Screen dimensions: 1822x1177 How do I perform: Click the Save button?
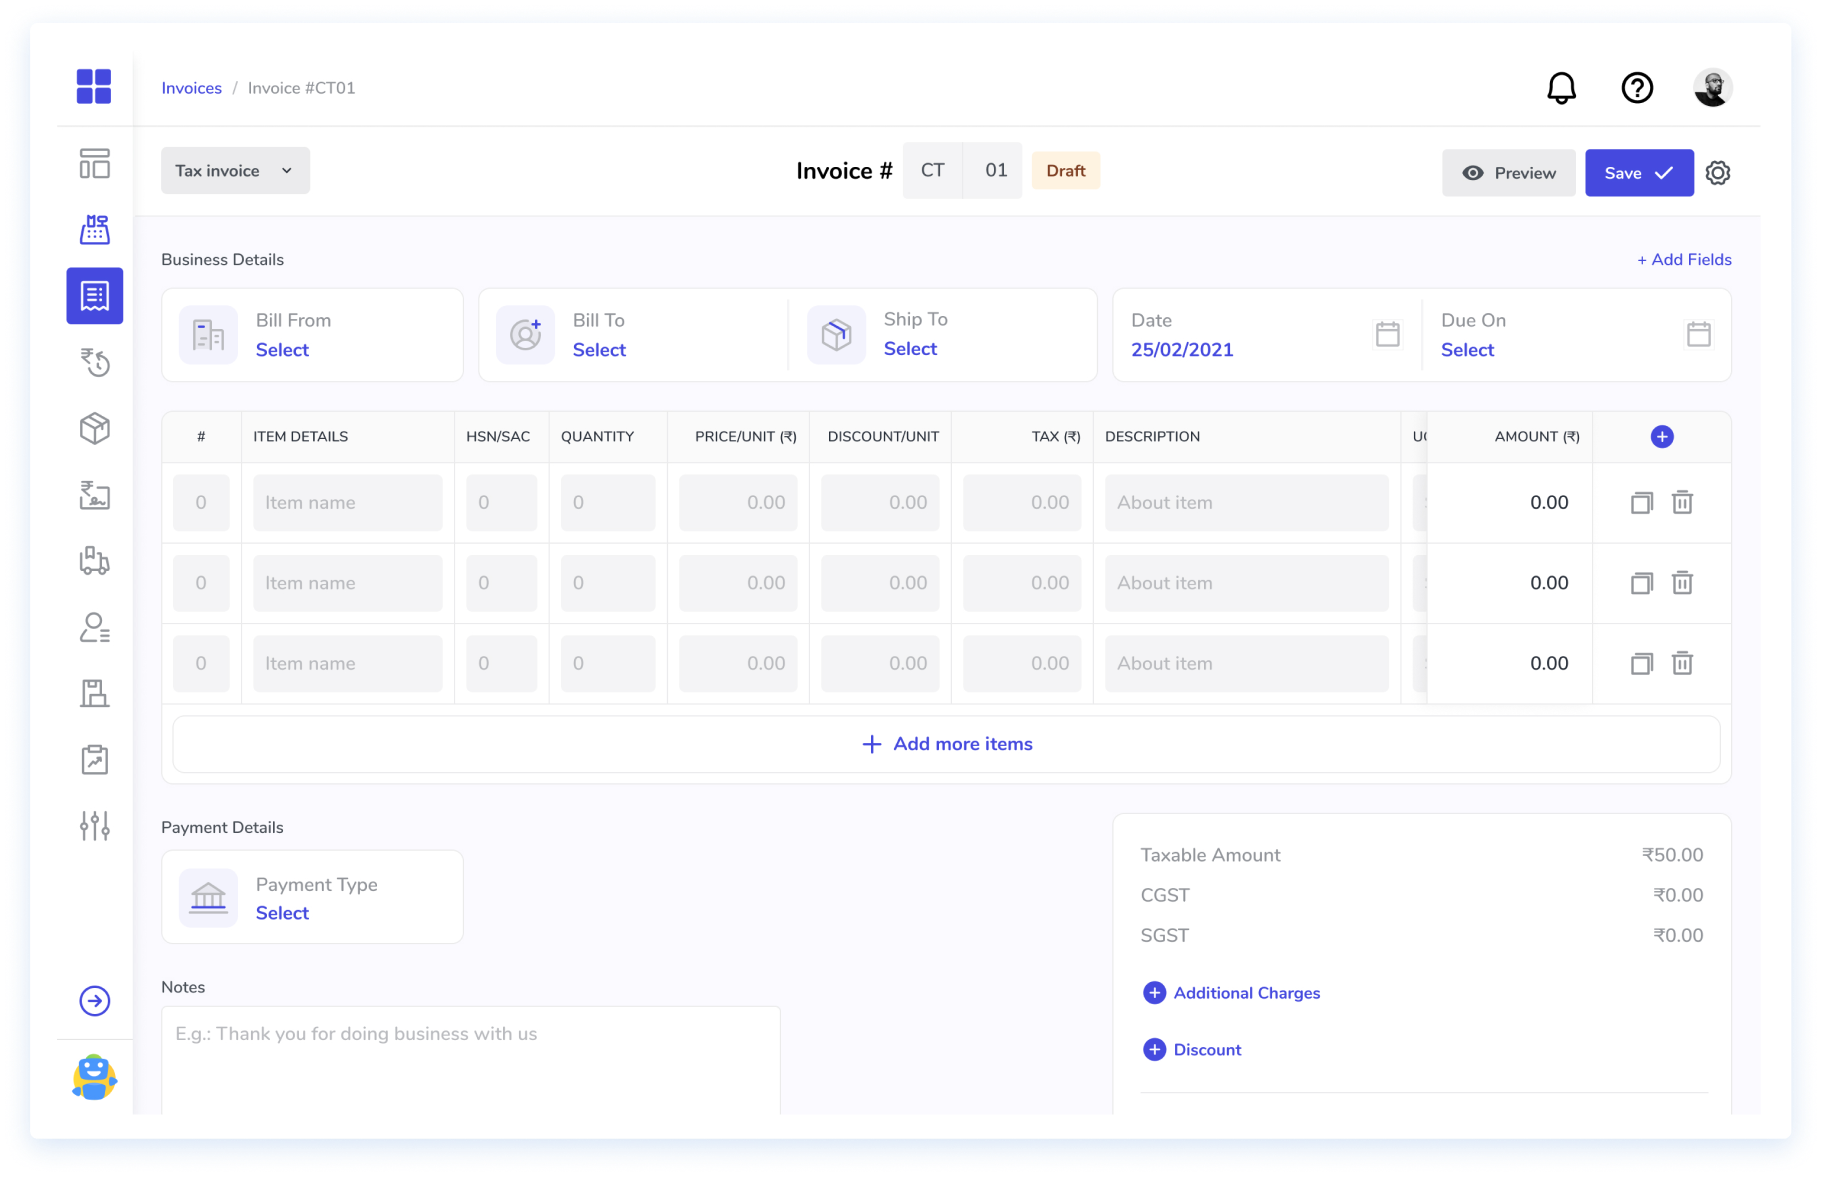click(x=1638, y=173)
